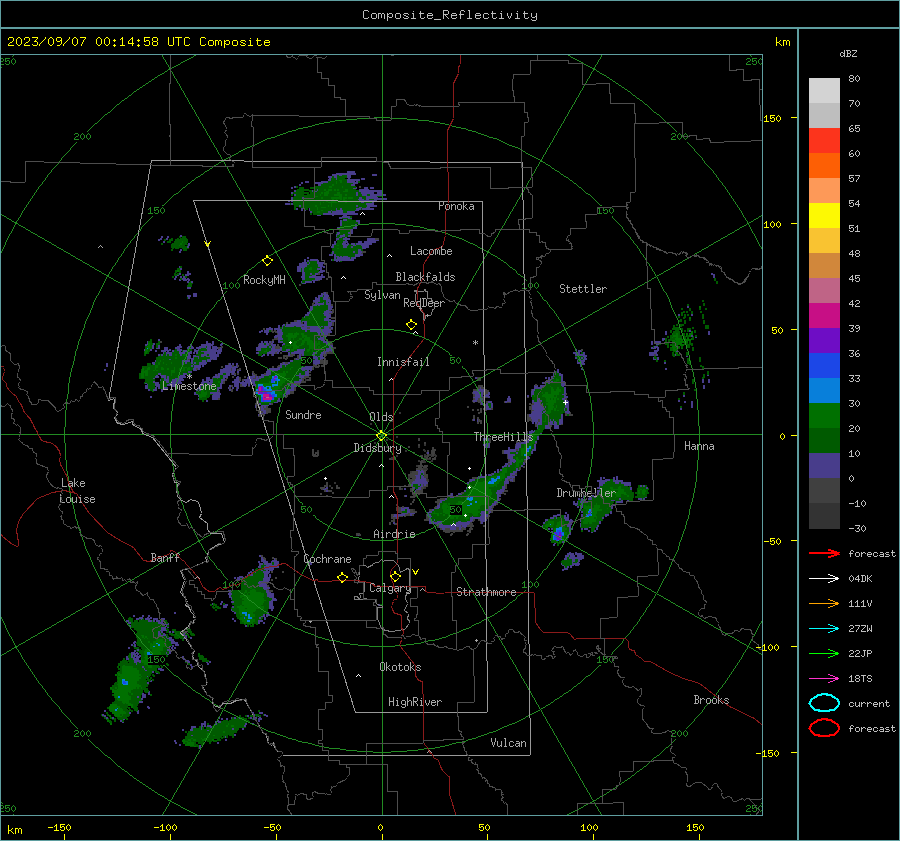Click the green 22JP arrow legend icon
This screenshot has width=900, height=841.
pos(824,653)
